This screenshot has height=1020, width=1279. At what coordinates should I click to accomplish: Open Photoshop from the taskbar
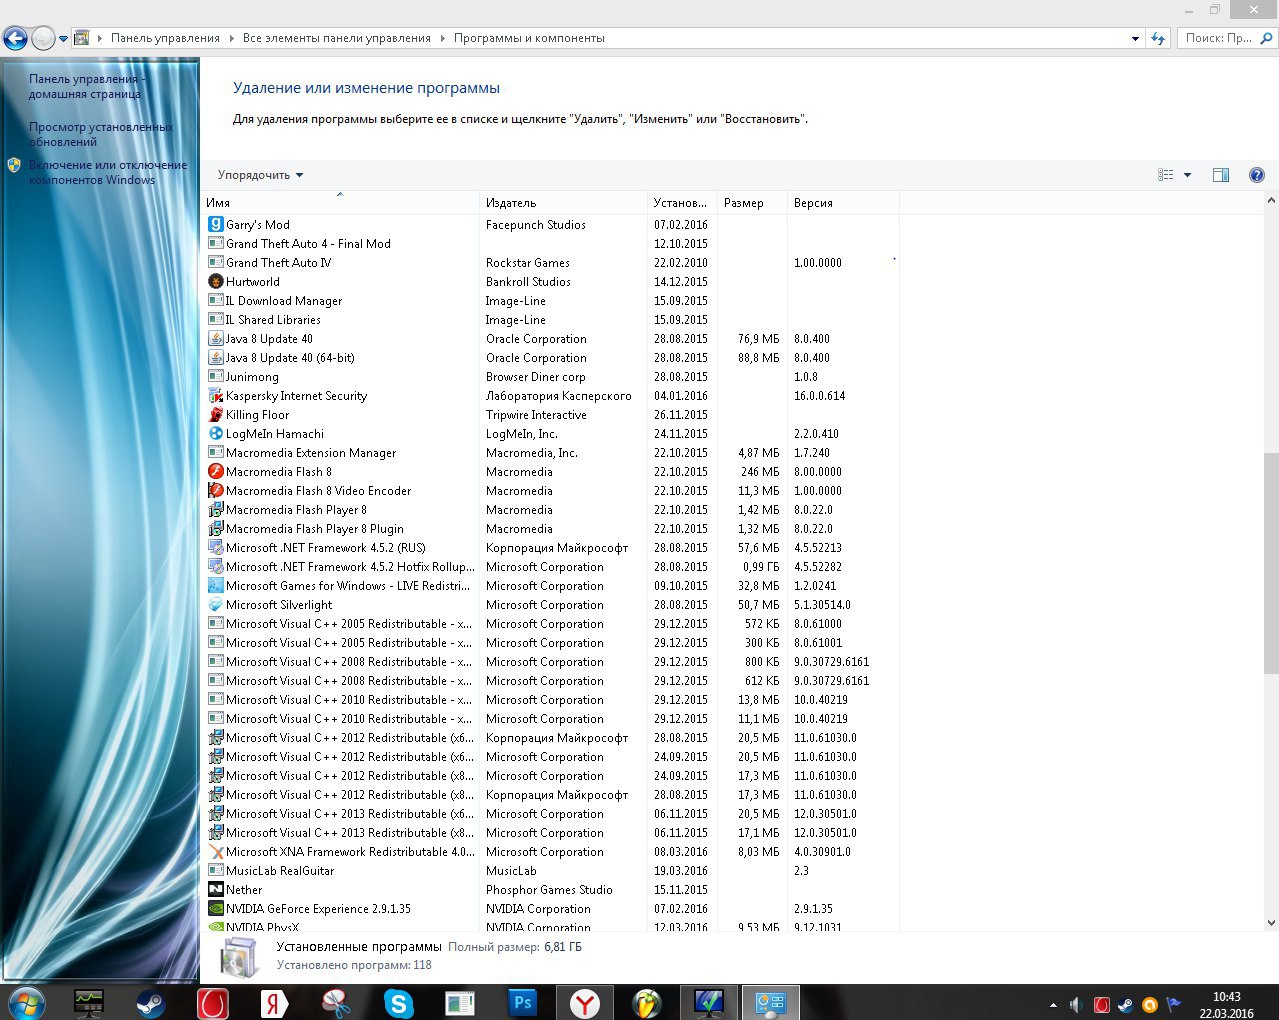tap(523, 1002)
